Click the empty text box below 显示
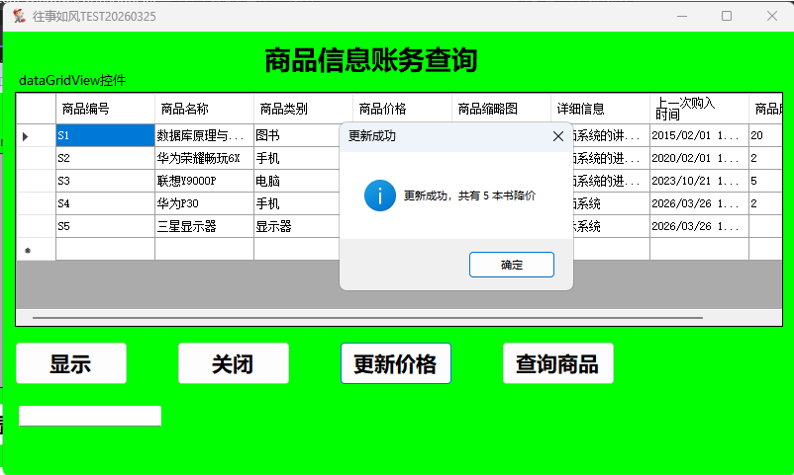The width and height of the screenshot is (794, 475). coord(90,416)
